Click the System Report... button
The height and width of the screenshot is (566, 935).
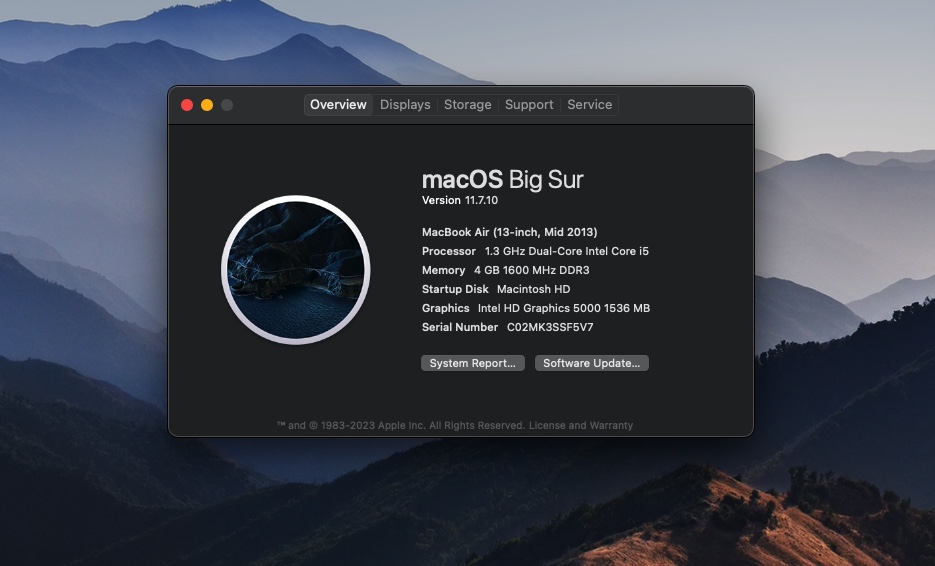(472, 363)
